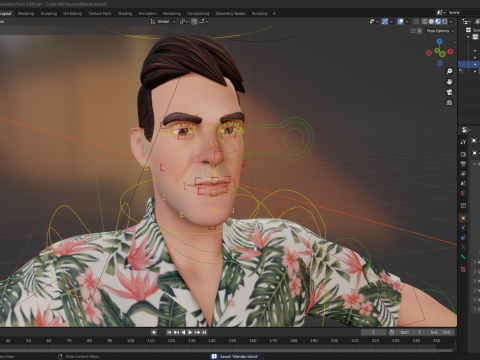Switch to the Shading workspace tab
The height and width of the screenshot is (360, 480).
125,14
